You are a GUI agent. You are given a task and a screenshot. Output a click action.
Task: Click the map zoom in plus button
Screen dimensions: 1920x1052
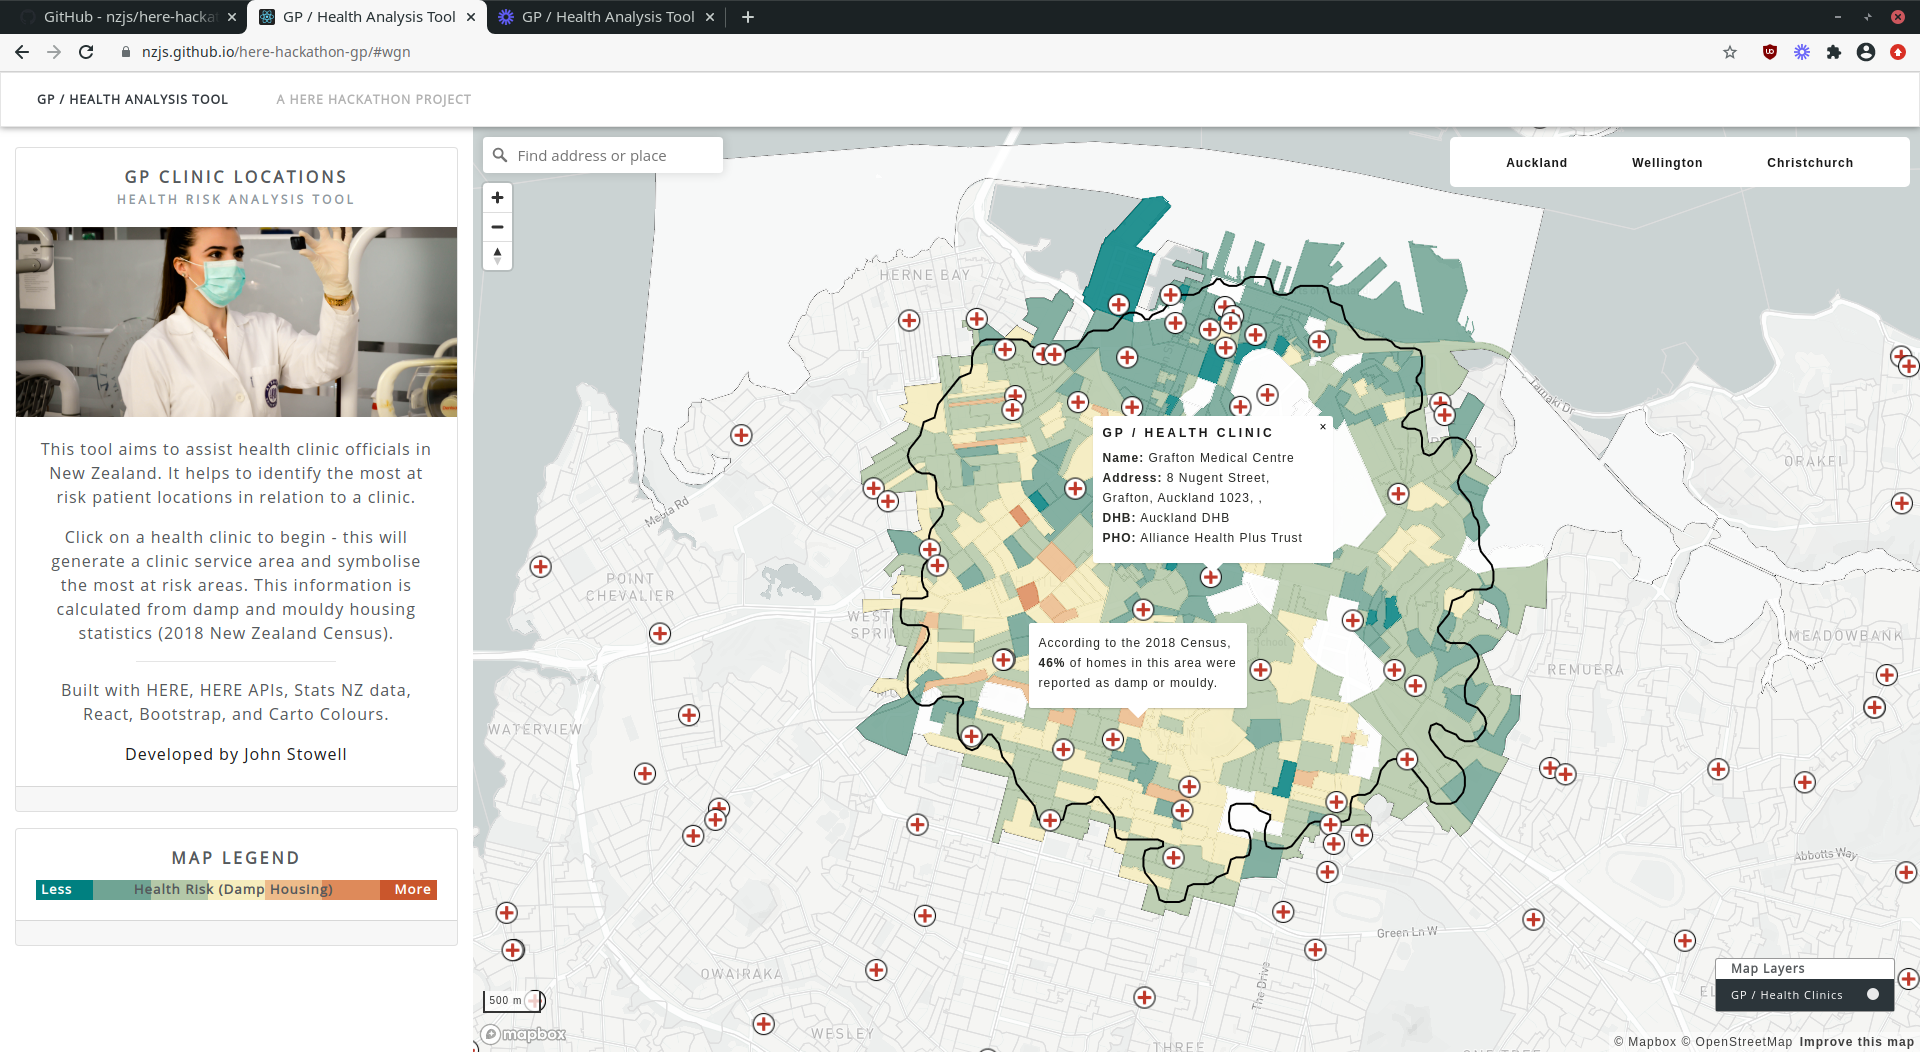coord(497,198)
